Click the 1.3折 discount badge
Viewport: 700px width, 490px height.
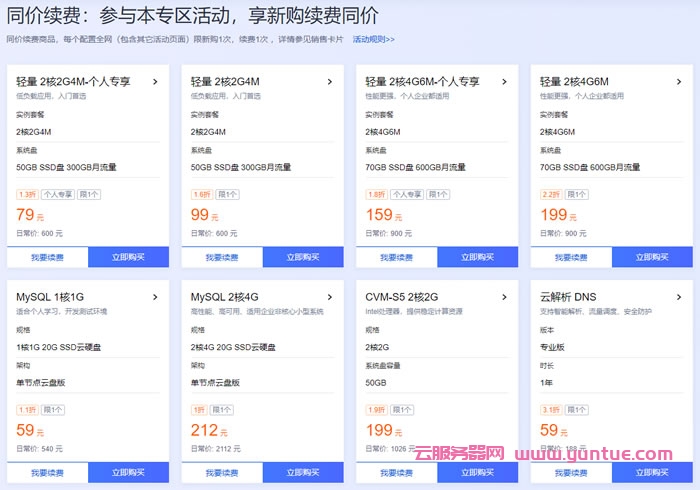[x=26, y=195]
